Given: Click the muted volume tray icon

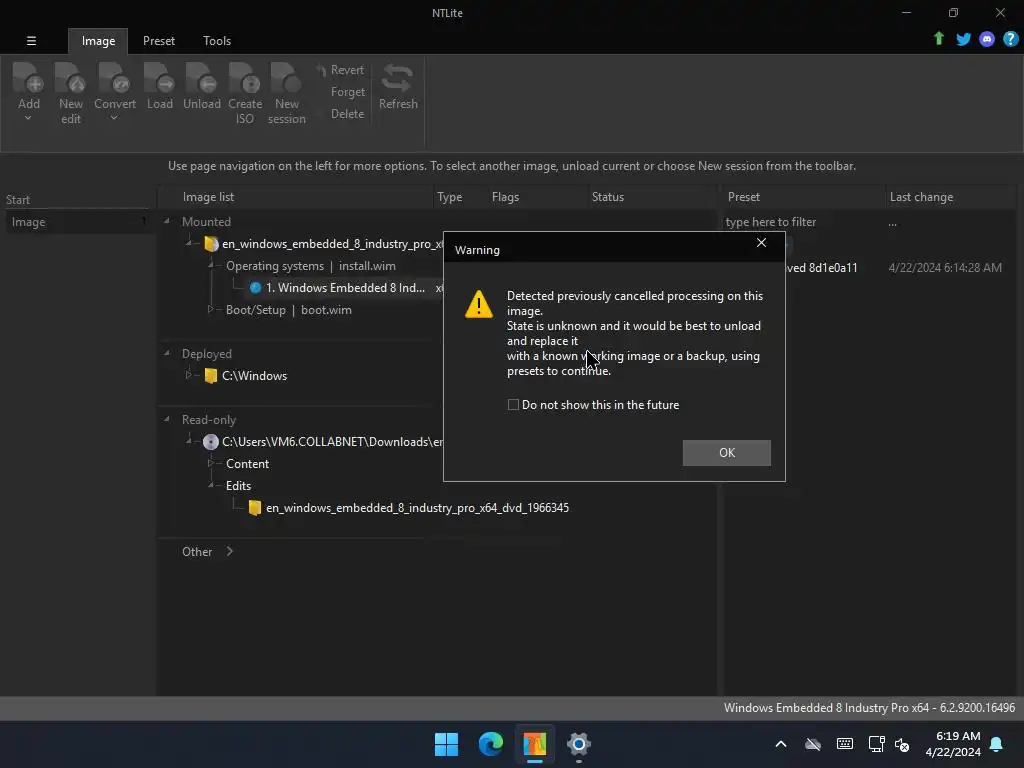Looking at the screenshot, I should tap(902, 744).
